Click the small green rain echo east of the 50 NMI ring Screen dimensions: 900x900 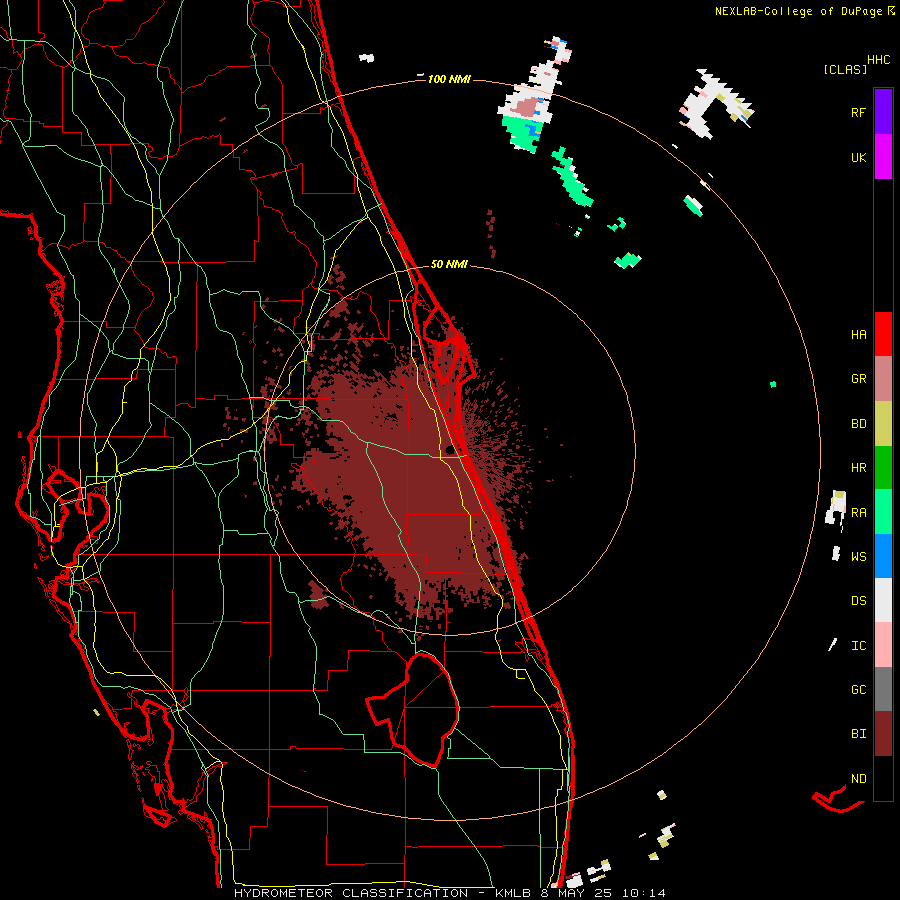point(773,384)
